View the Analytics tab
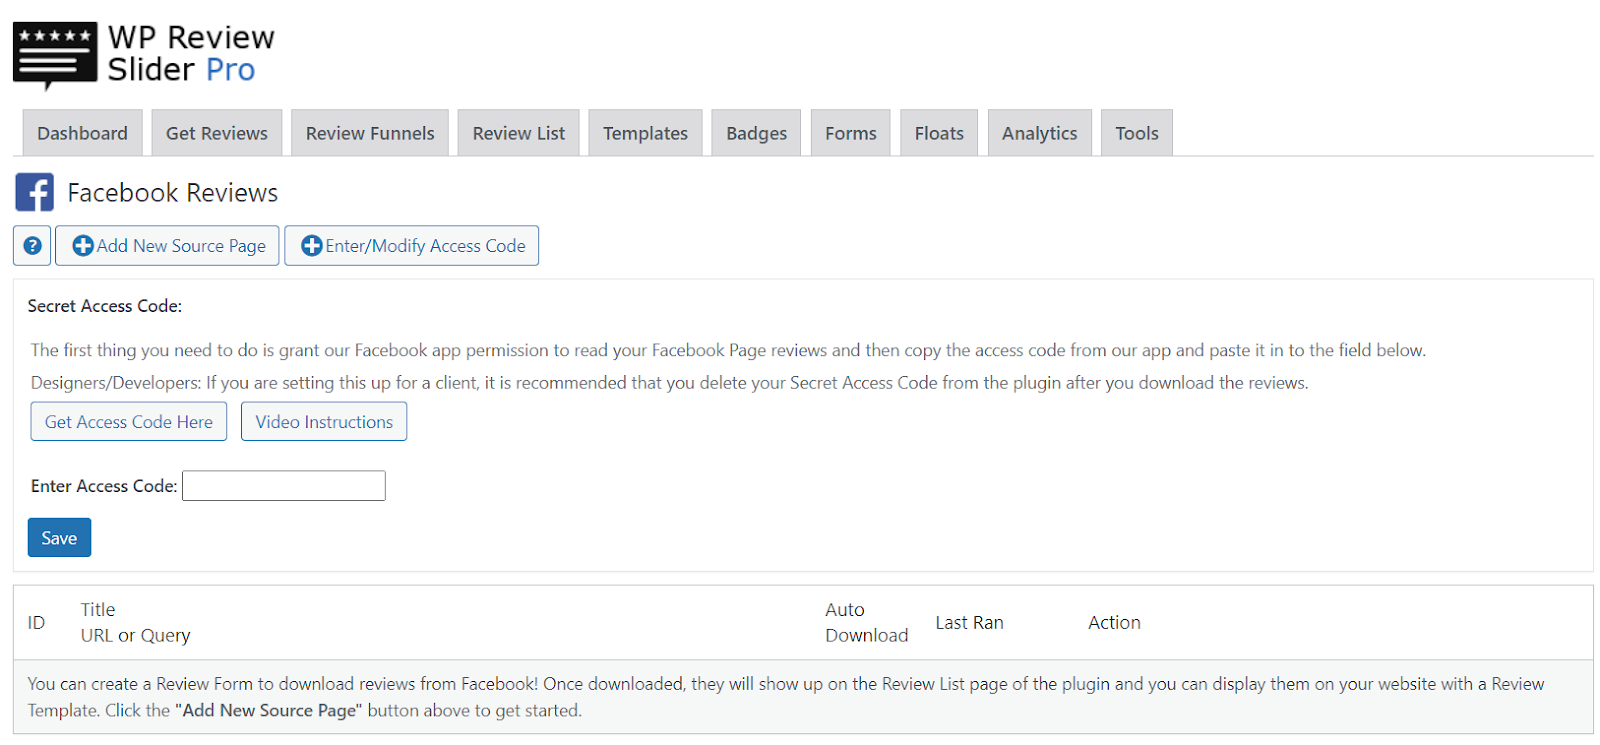 (1040, 133)
